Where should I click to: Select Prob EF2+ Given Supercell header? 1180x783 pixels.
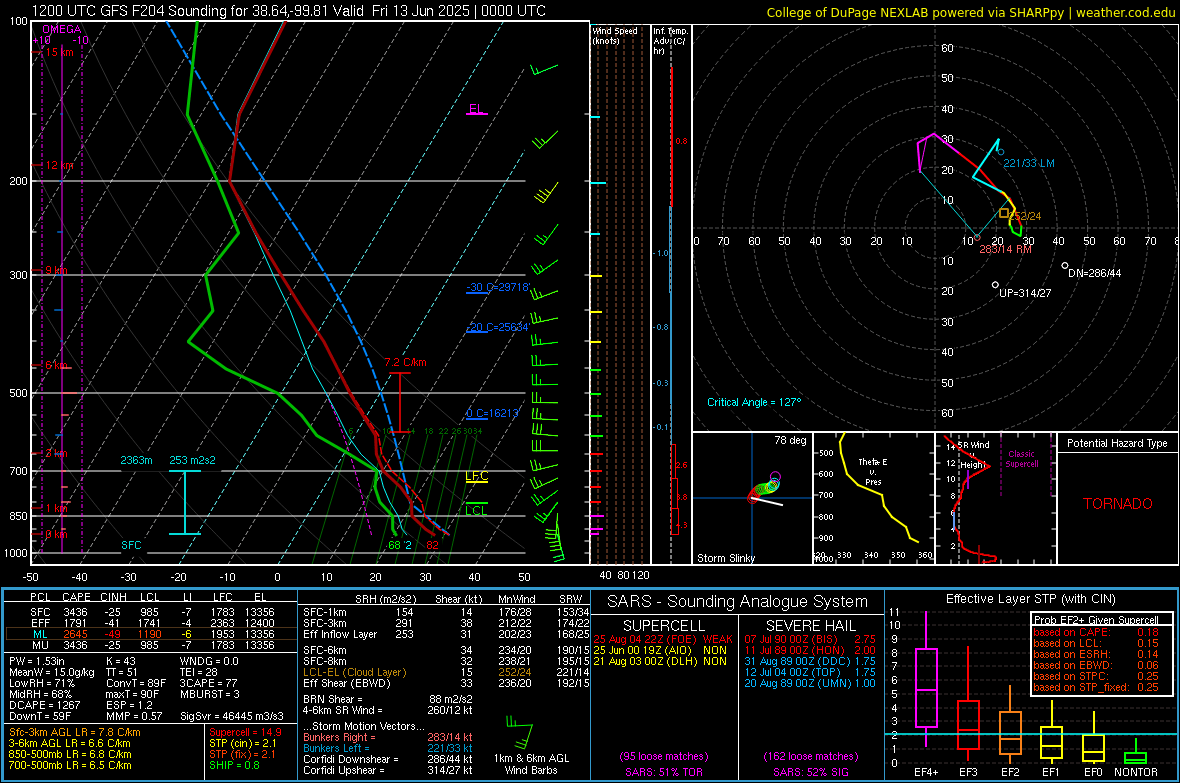point(1096,620)
